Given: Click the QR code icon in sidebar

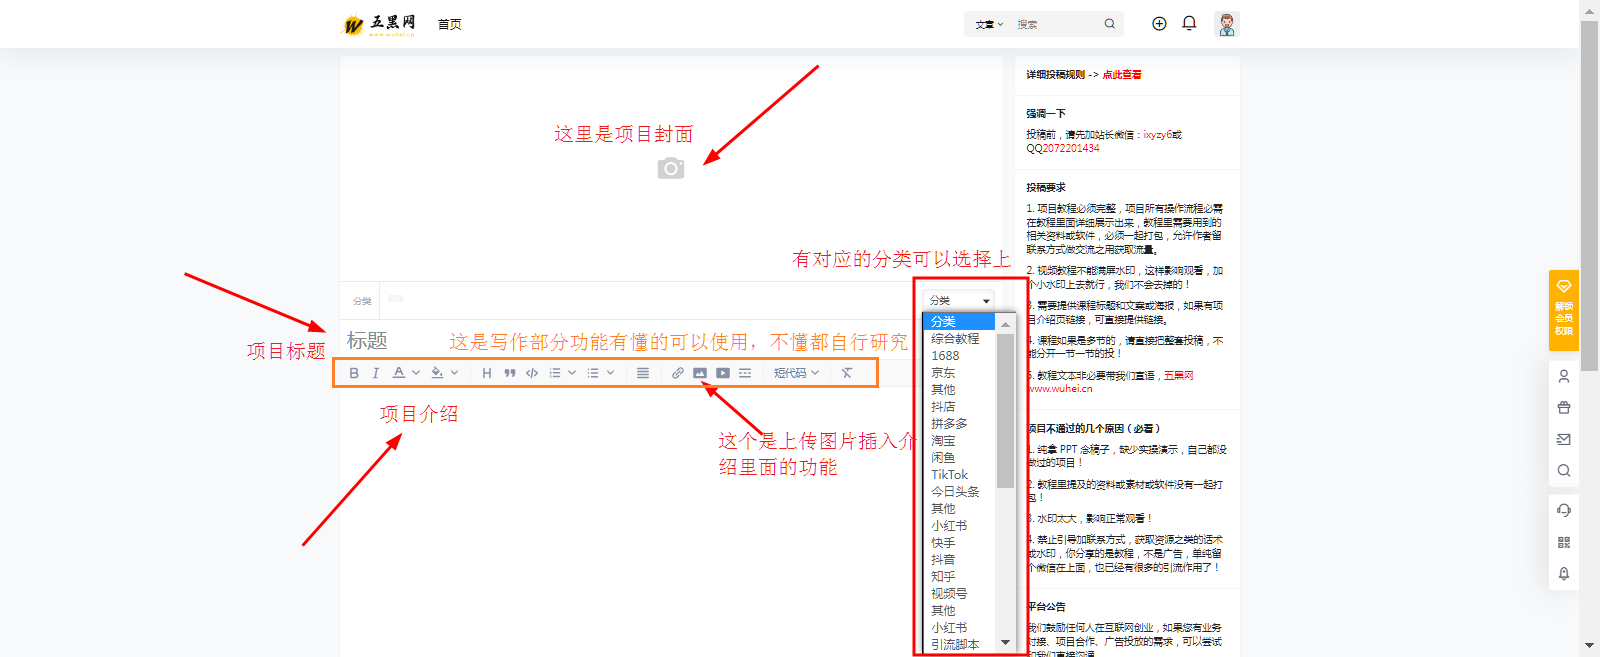Looking at the screenshot, I should 1564,542.
